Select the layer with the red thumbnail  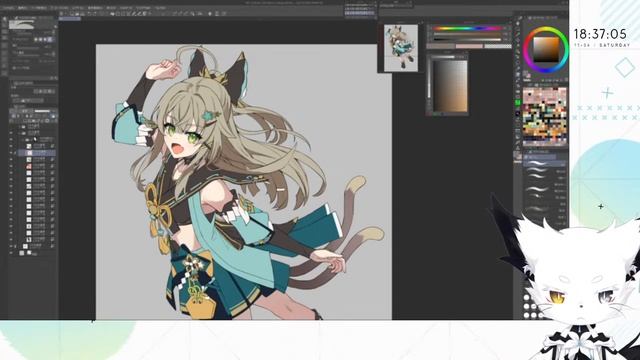(x=37, y=166)
